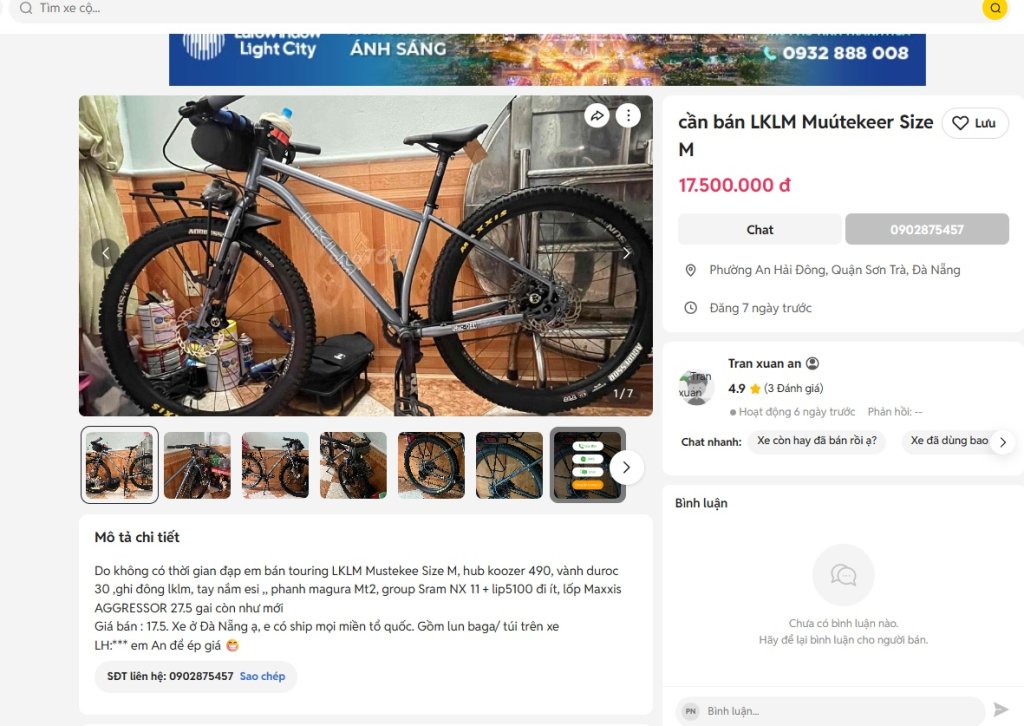1024x726 pixels.
Task: Select quick reply "Xe còn hay đã bán rồi ạ?"
Action: click(816, 441)
